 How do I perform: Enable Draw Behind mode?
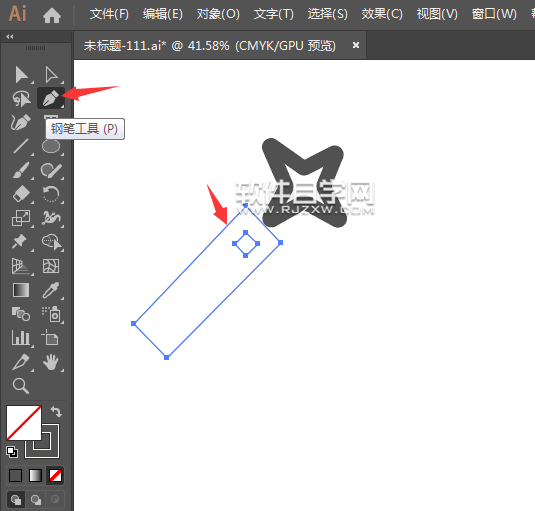click(x=35, y=500)
